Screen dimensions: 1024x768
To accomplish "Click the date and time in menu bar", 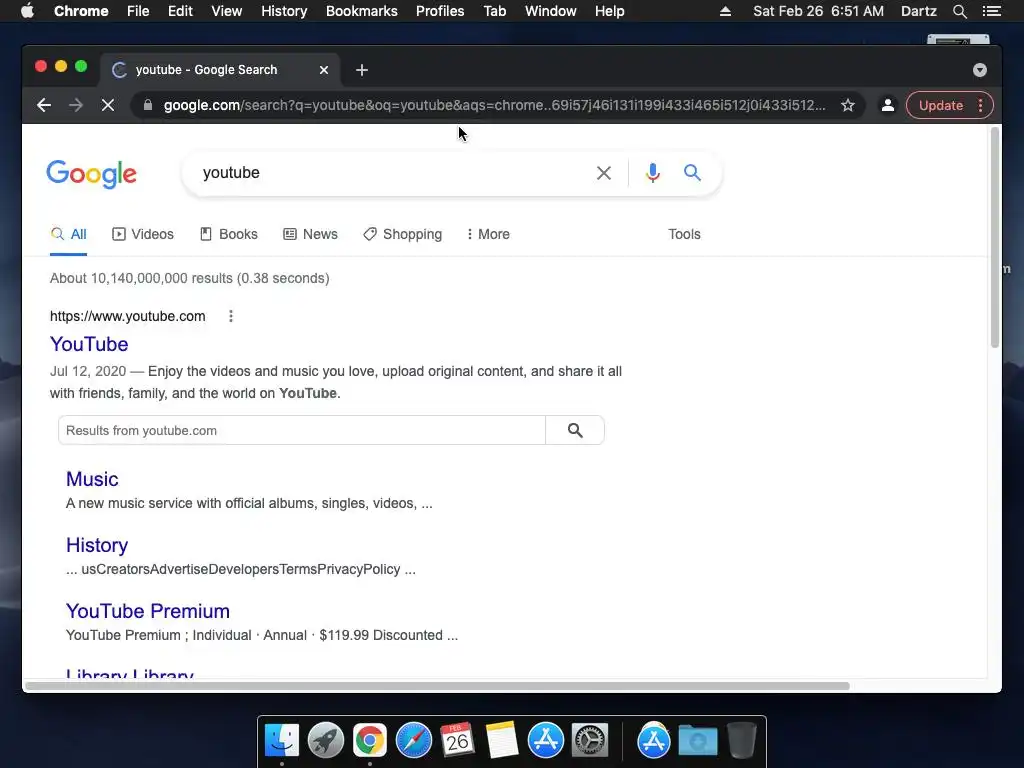I will click(818, 11).
